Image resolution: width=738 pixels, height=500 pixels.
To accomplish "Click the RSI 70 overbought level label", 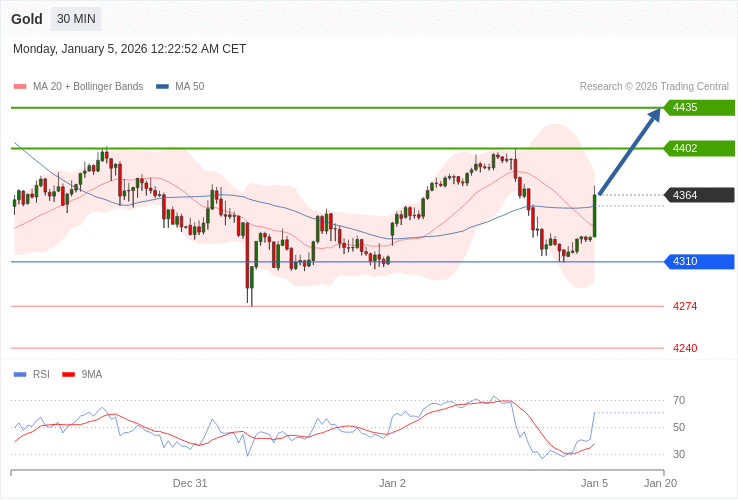I will [x=679, y=400].
